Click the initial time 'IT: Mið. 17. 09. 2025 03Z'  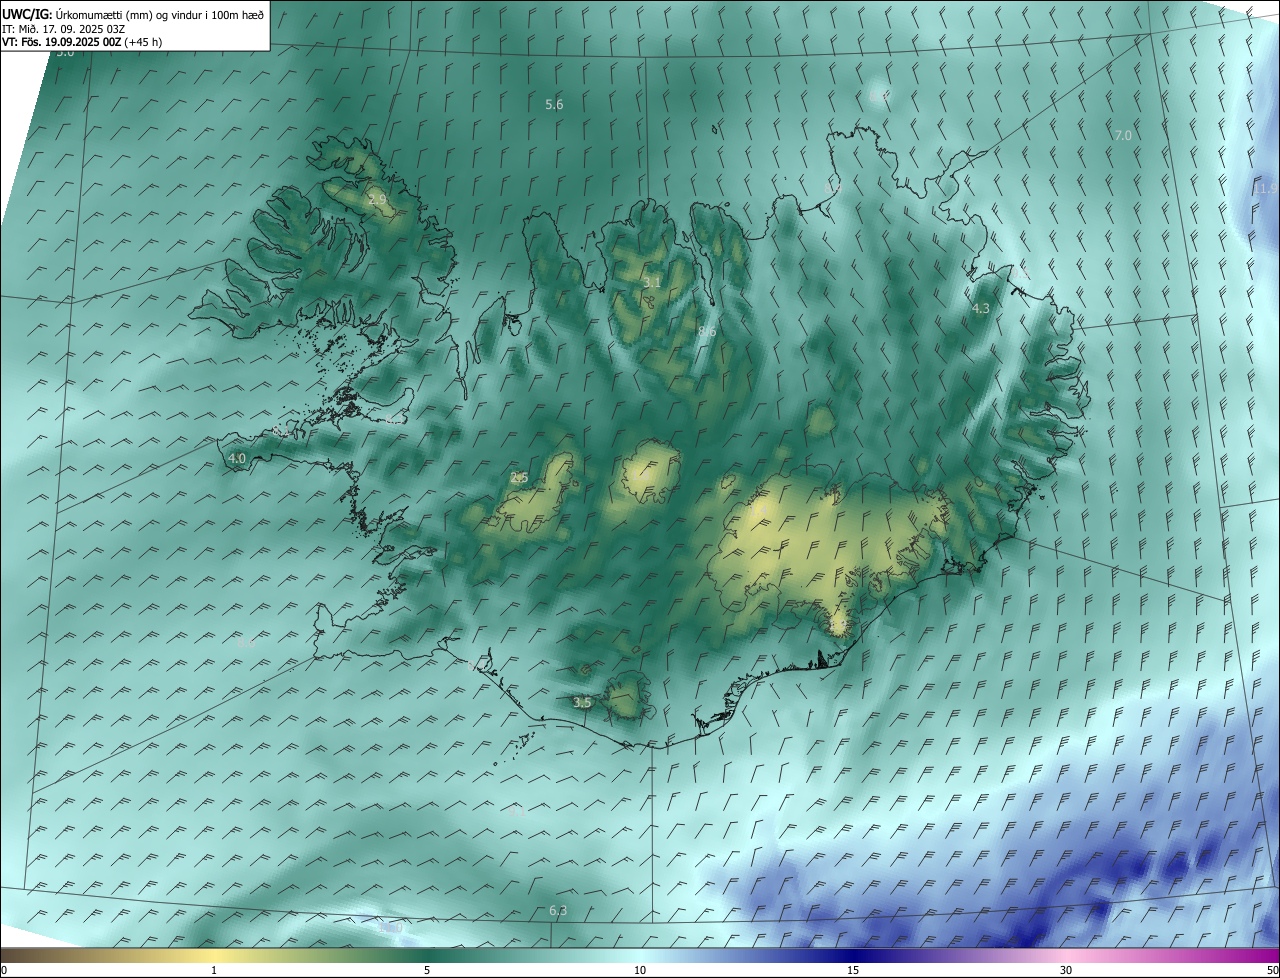tap(63, 29)
